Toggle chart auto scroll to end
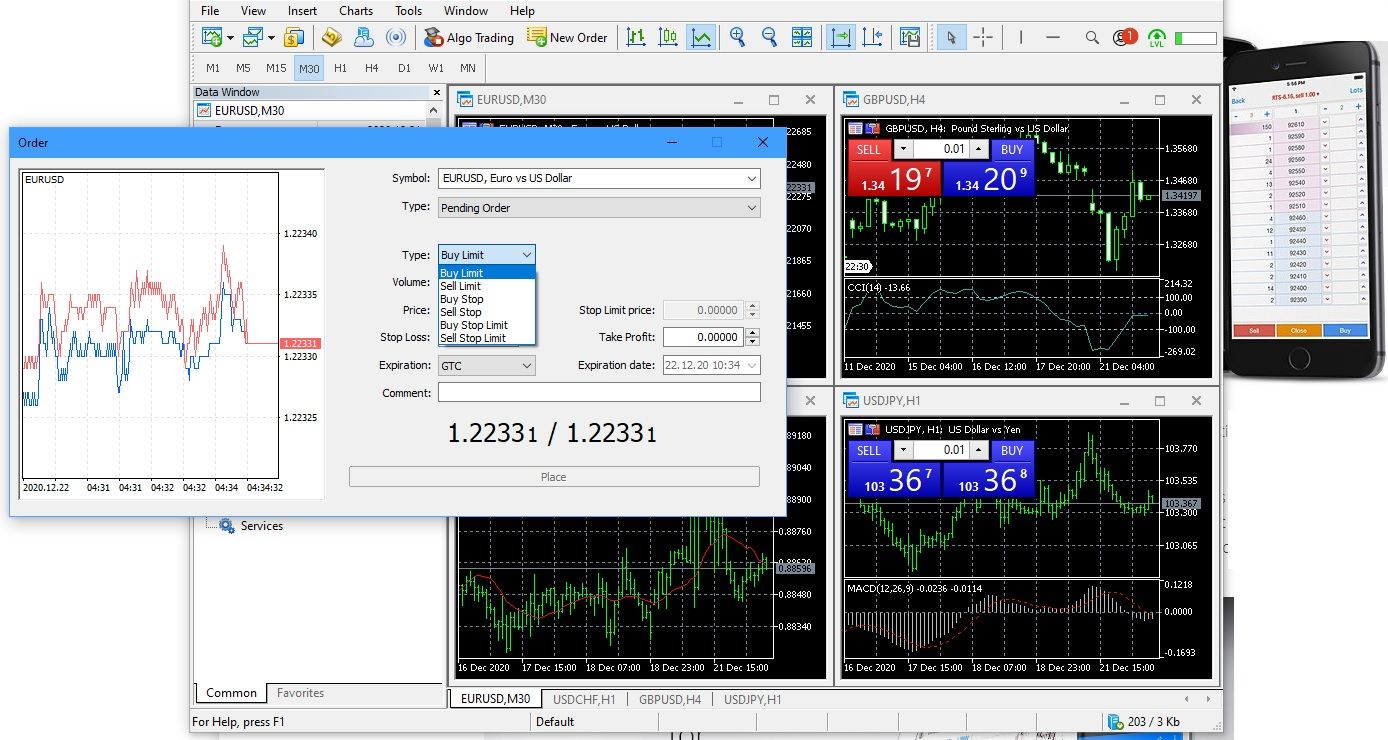1388x740 pixels. coord(840,37)
